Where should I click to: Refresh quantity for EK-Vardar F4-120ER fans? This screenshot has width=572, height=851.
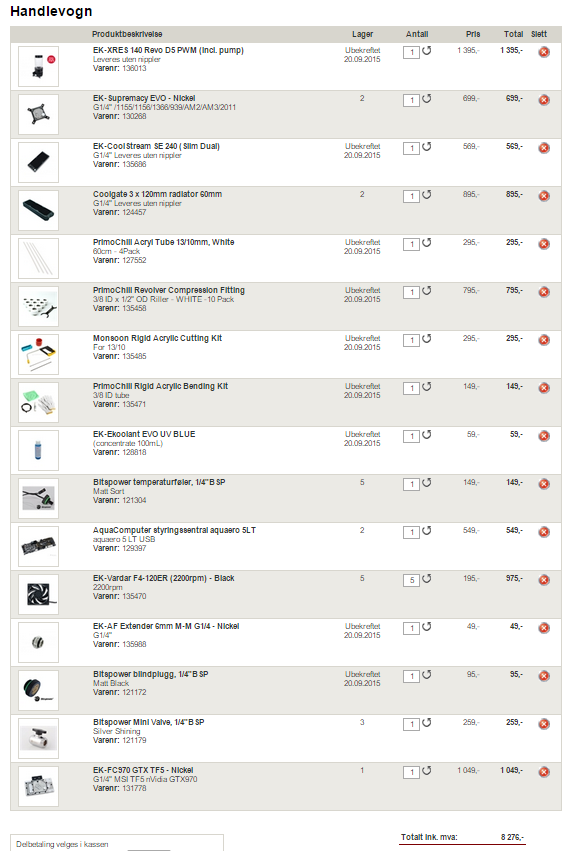(x=427, y=579)
